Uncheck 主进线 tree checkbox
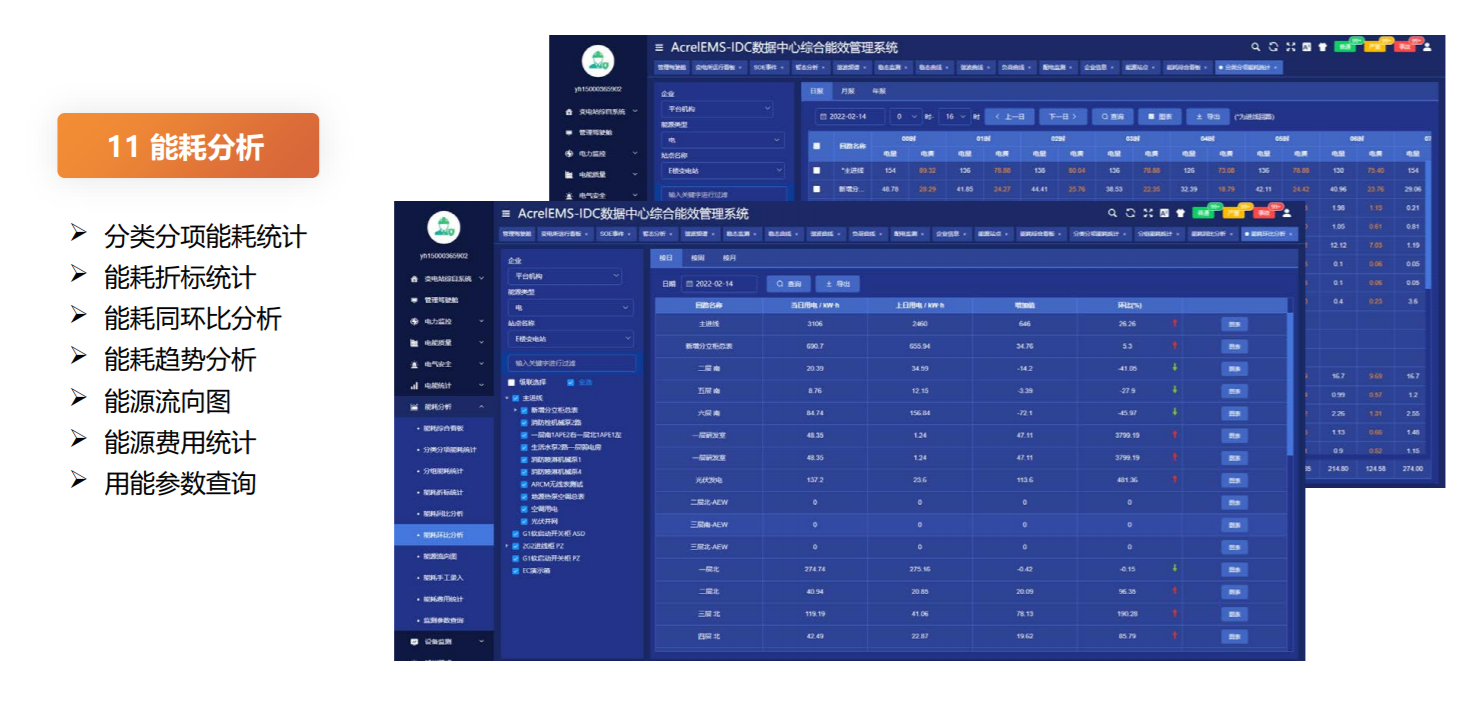Image resolution: width=1475 pixels, height=714 pixels. pos(516,398)
